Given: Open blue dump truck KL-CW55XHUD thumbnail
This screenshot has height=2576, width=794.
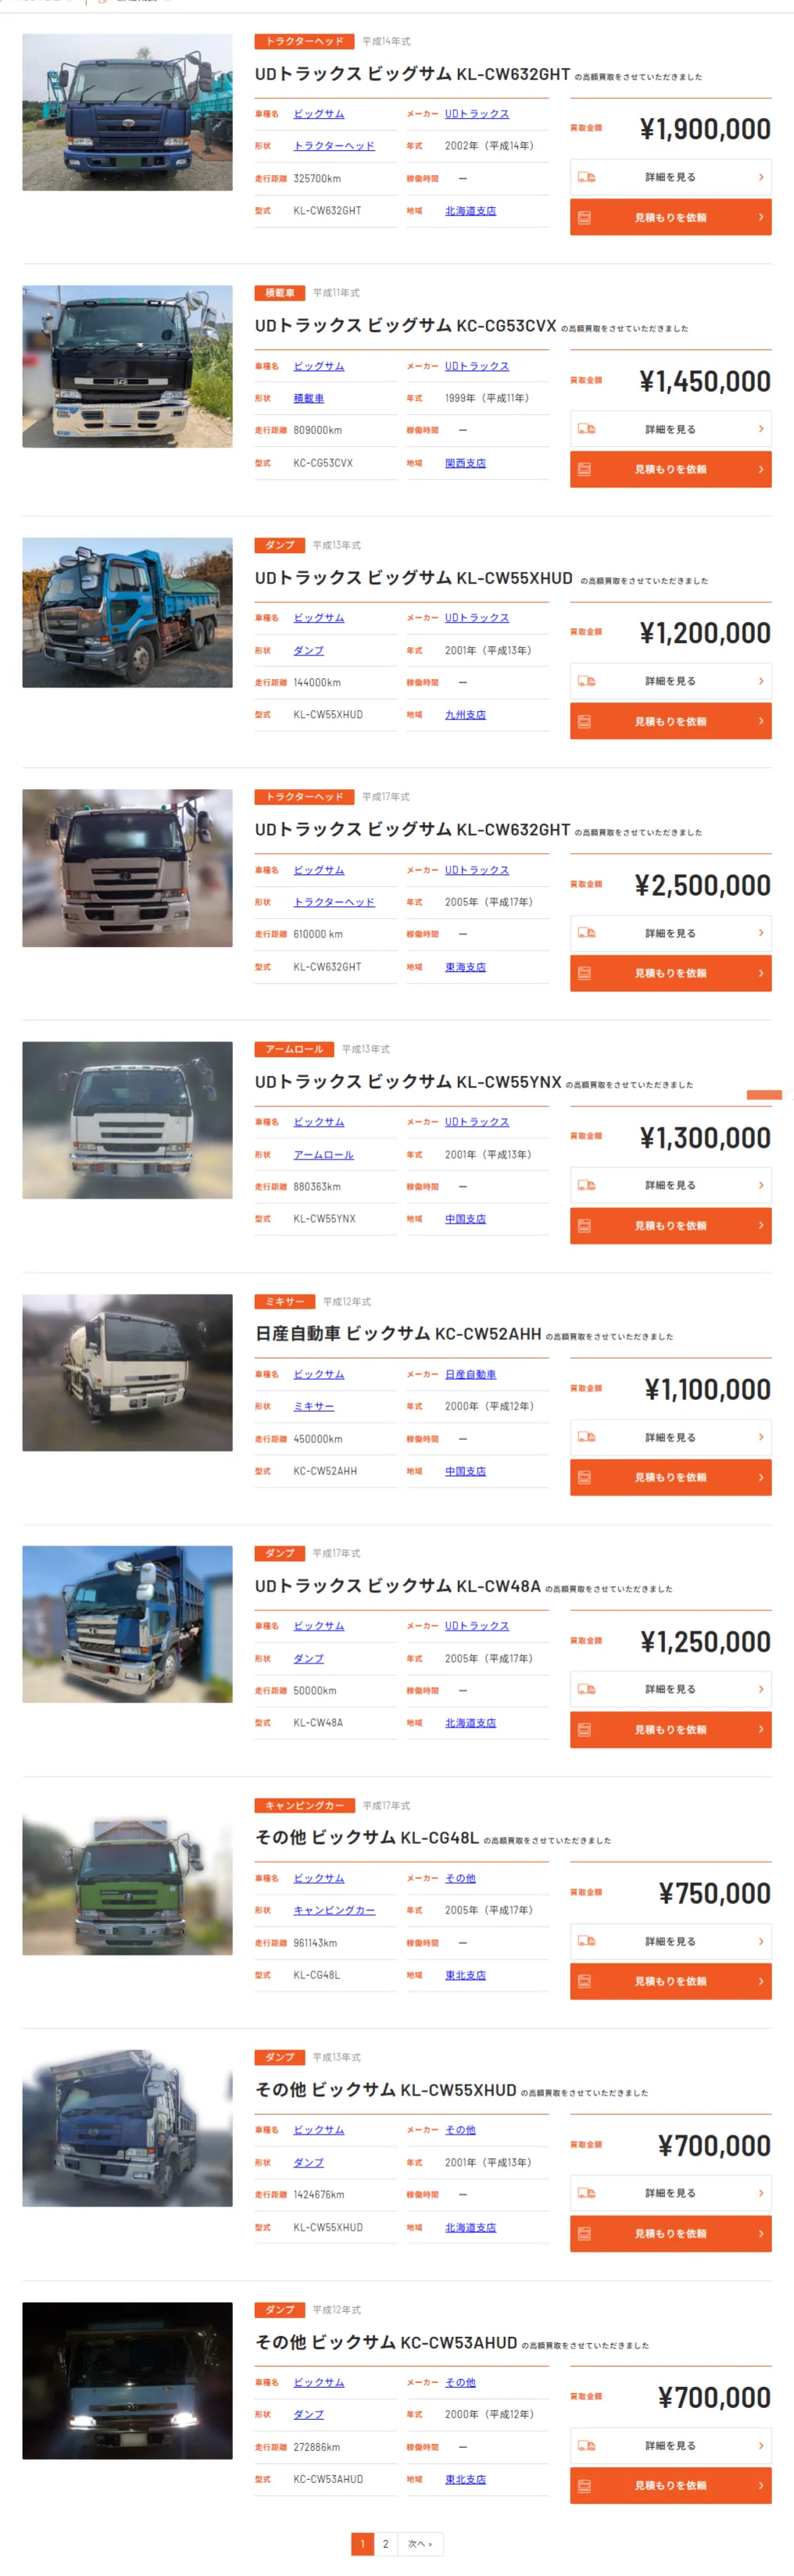Looking at the screenshot, I should [x=127, y=612].
